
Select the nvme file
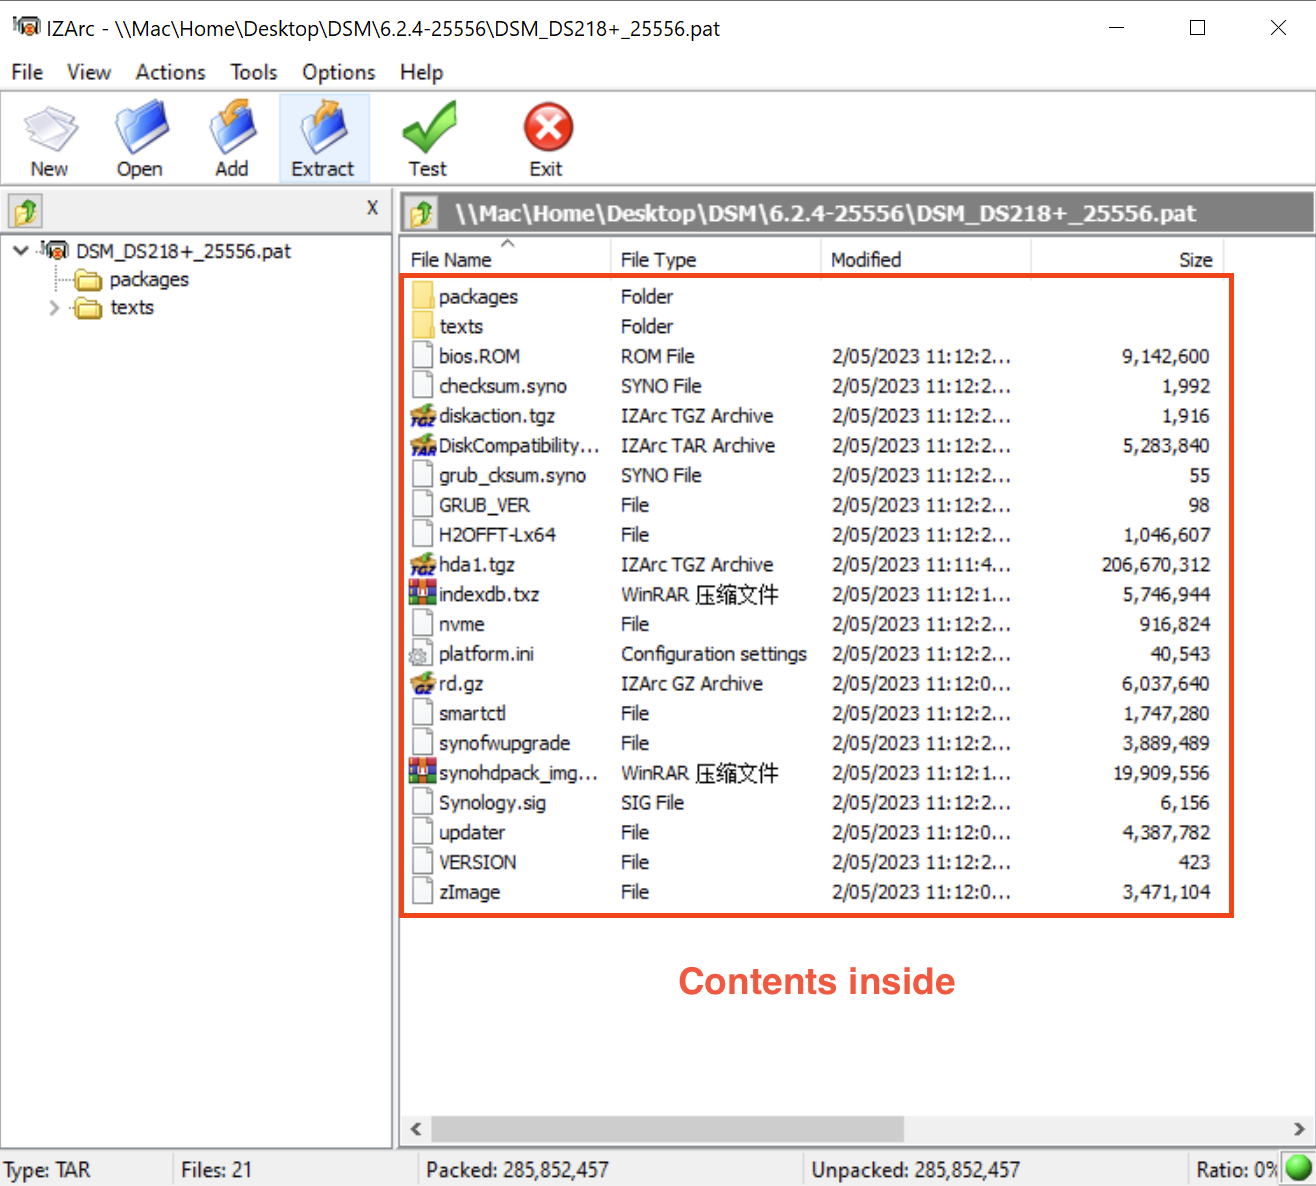point(461,624)
